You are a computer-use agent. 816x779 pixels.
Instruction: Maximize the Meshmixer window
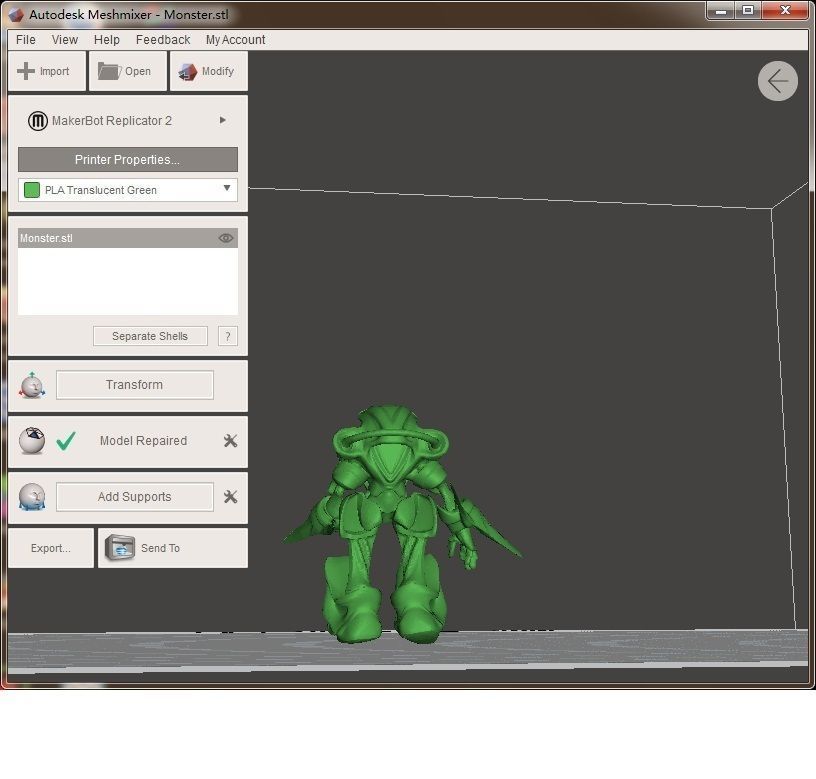click(x=748, y=10)
